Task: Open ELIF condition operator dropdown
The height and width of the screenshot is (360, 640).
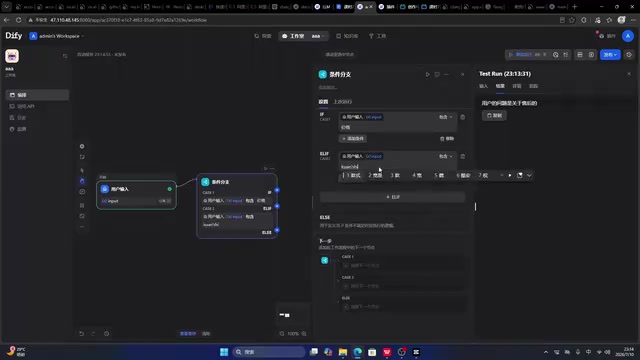Action: (x=445, y=156)
